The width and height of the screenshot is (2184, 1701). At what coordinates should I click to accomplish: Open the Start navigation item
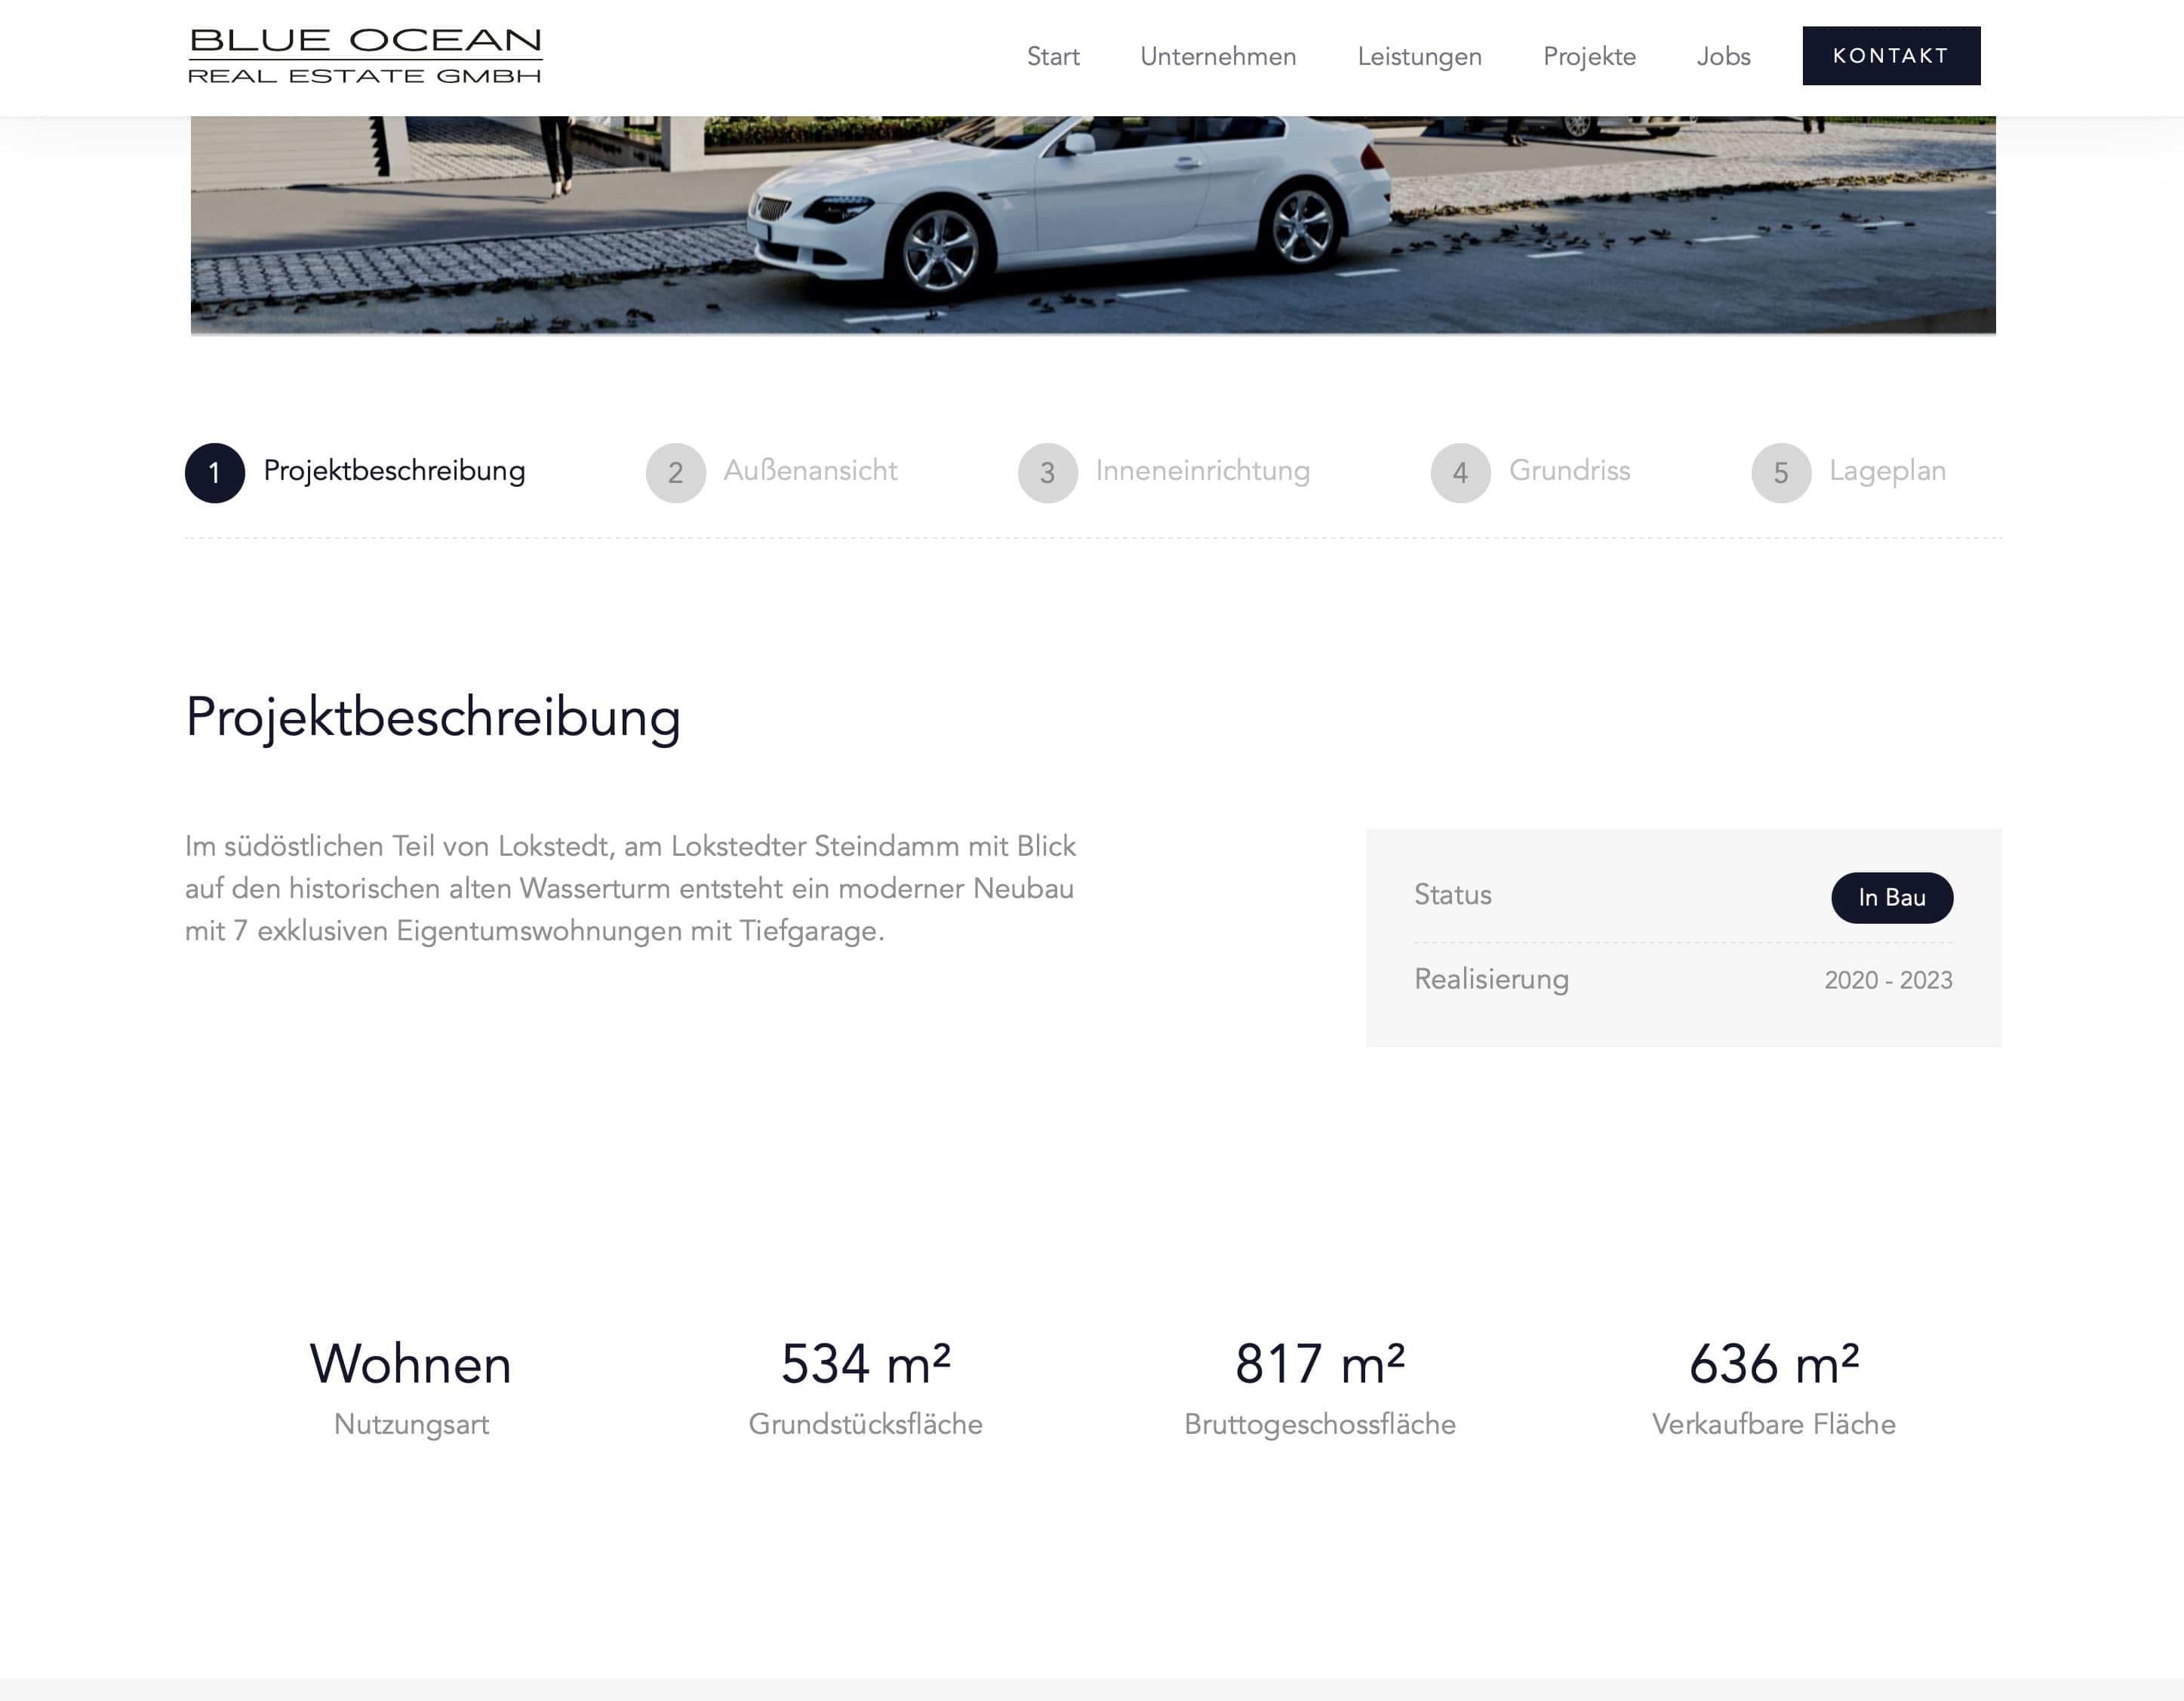tap(1053, 56)
